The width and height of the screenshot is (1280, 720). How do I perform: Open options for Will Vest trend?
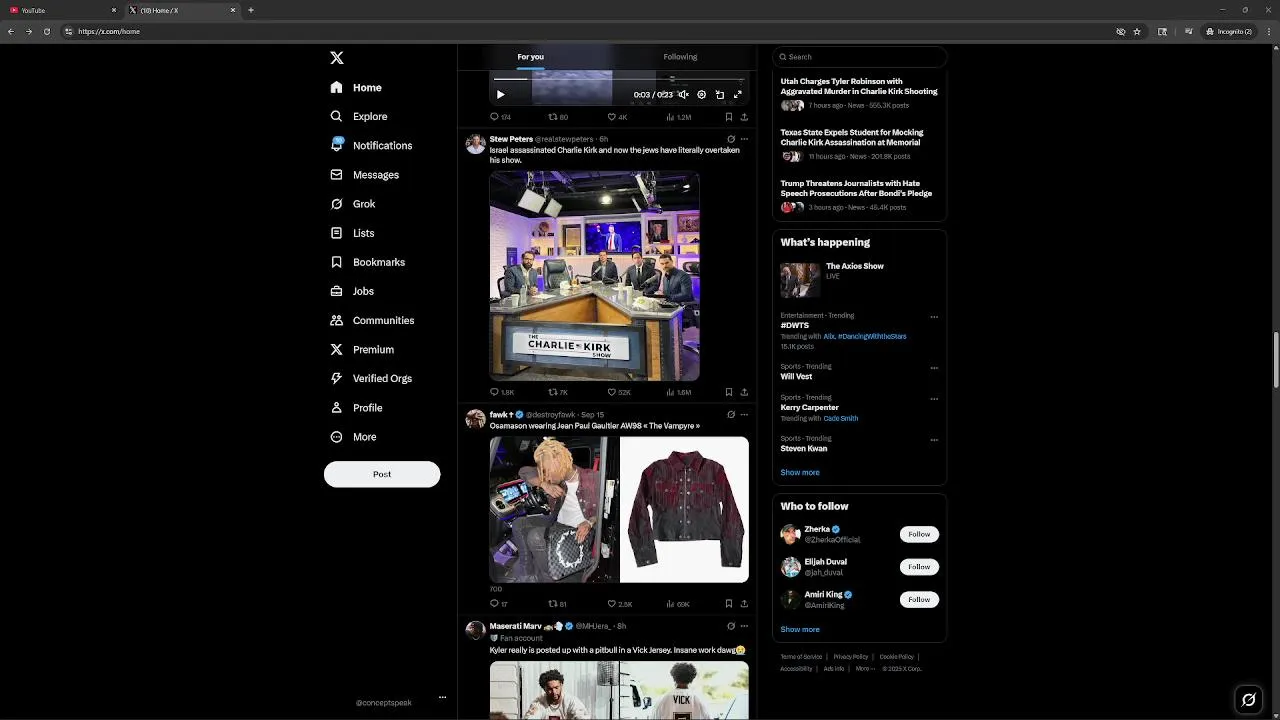tap(934, 368)
